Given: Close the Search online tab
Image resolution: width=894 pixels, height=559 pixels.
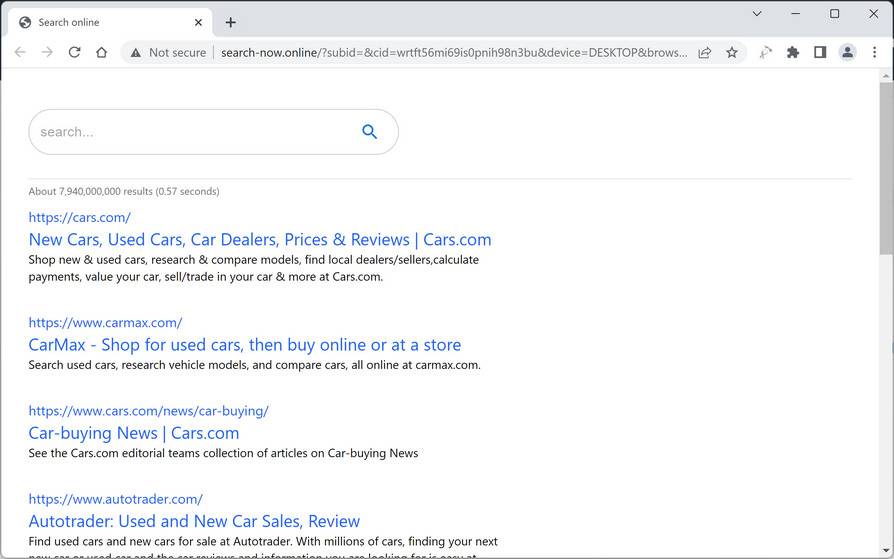Looking at the screenshot, I should coord(198,22).
